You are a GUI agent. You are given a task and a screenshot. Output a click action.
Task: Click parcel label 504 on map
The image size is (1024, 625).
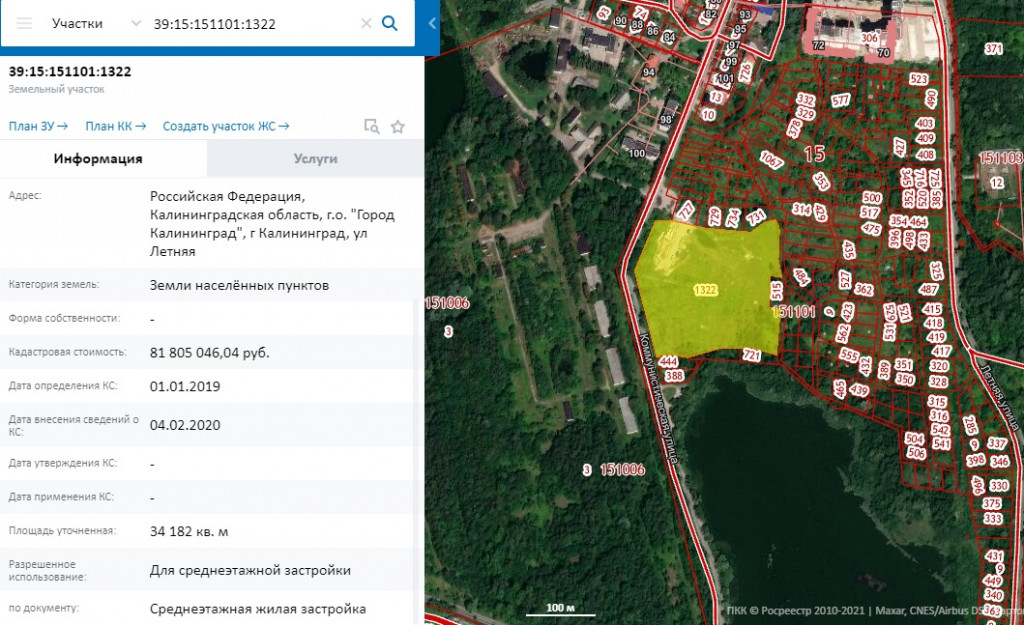pyautogui.click(x=914, y=439)
